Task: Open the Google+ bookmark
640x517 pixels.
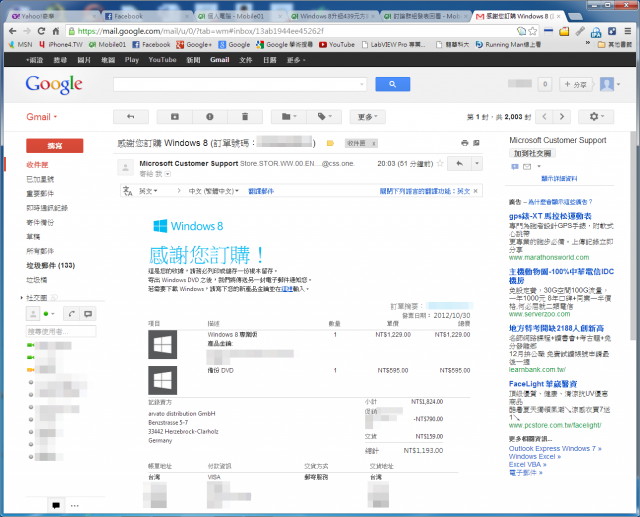Action: click(194, 44)
